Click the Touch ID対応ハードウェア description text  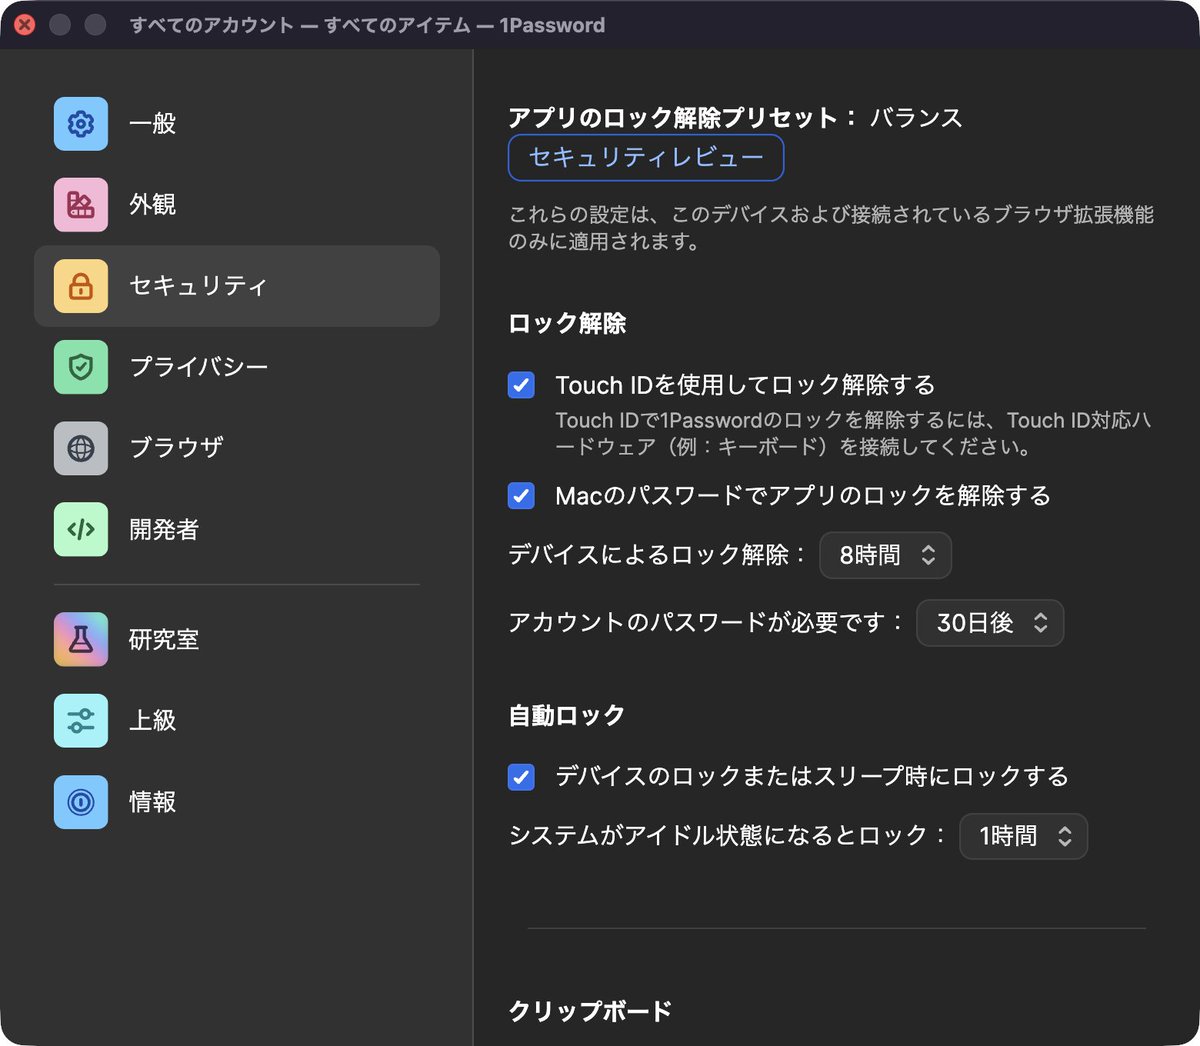[x=853, y=433]
